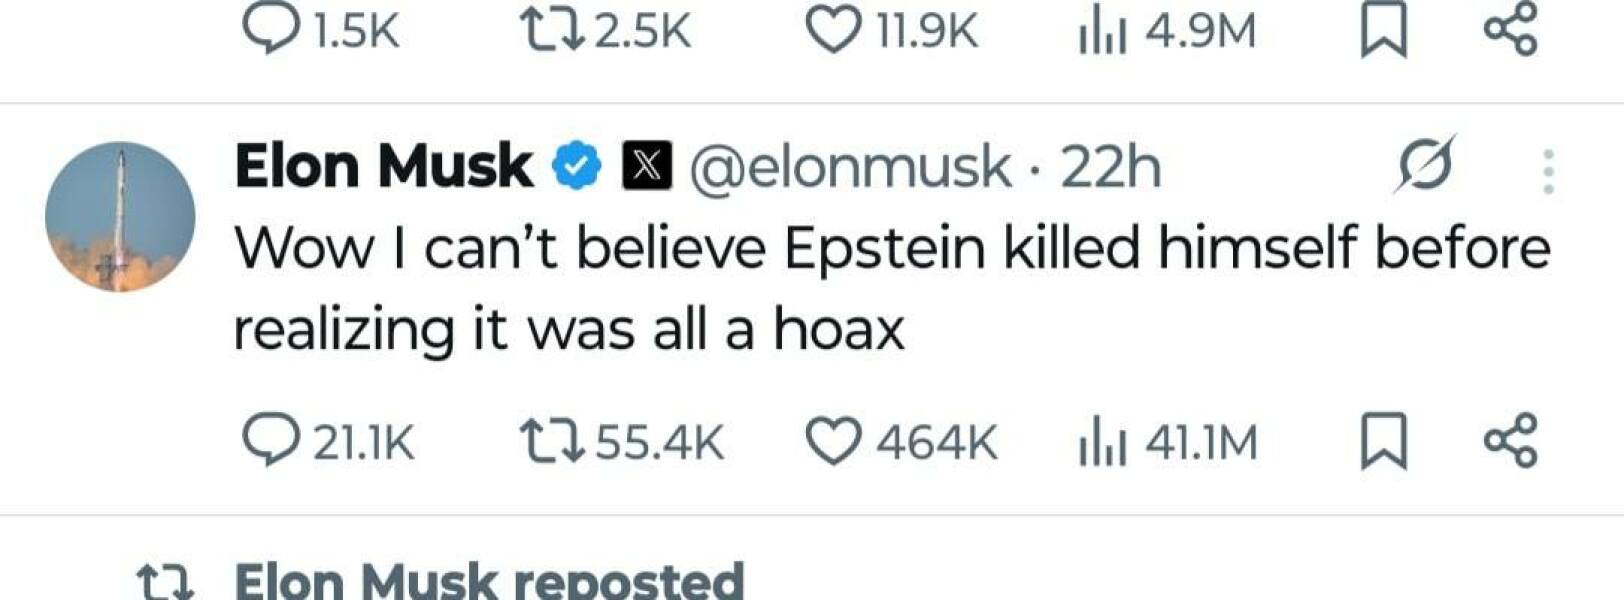
Task: View analytics showing 4.9M views
Action: [1103, 32]
